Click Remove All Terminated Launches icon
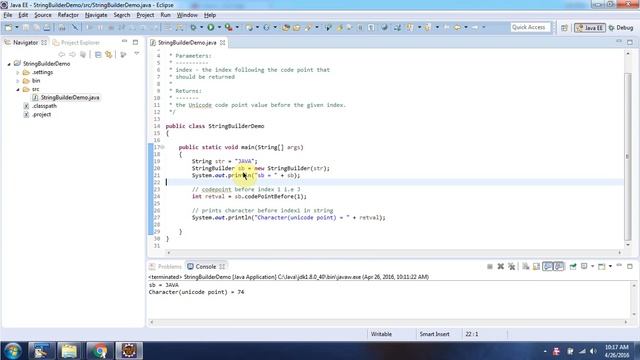 coord(511,267)
